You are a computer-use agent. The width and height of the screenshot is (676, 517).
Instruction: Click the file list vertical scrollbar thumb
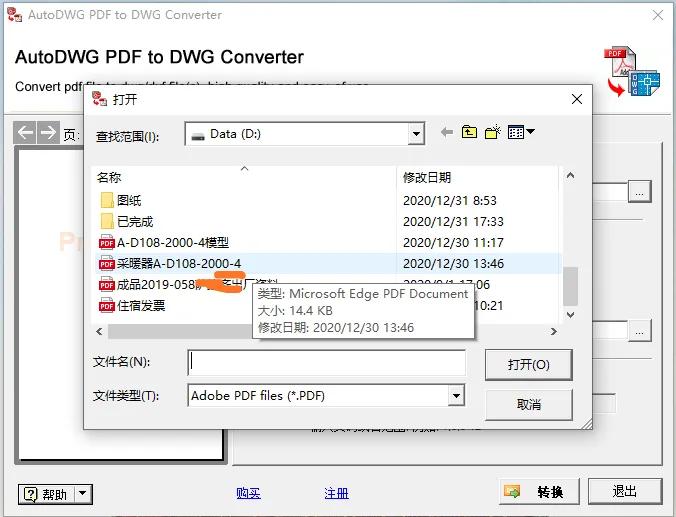pyautogui.click(x=570, y=286)
